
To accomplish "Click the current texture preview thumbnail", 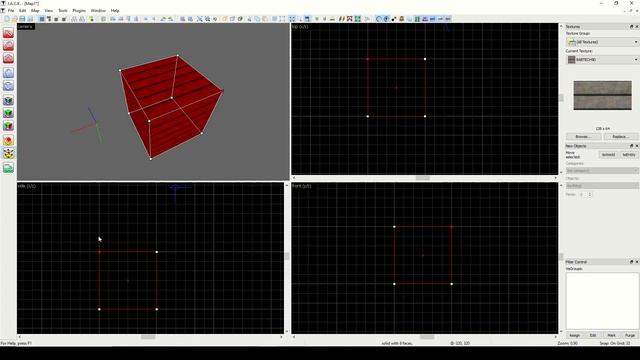I will 602,95.
